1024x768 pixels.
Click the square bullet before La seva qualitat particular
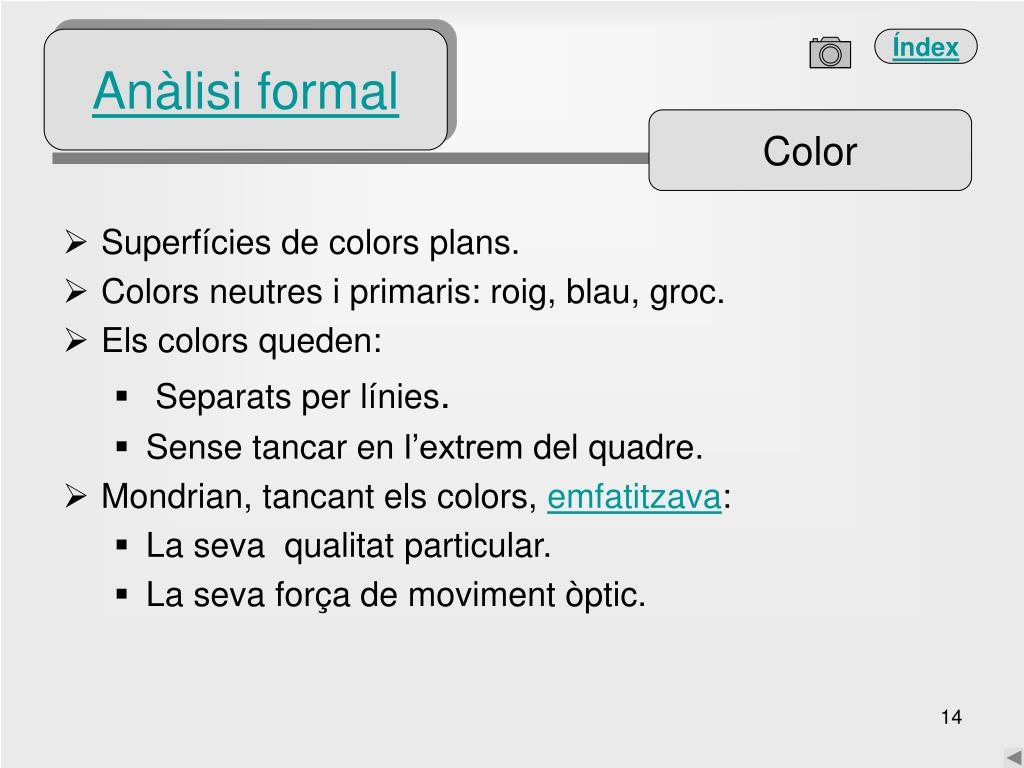click(121, 545)
